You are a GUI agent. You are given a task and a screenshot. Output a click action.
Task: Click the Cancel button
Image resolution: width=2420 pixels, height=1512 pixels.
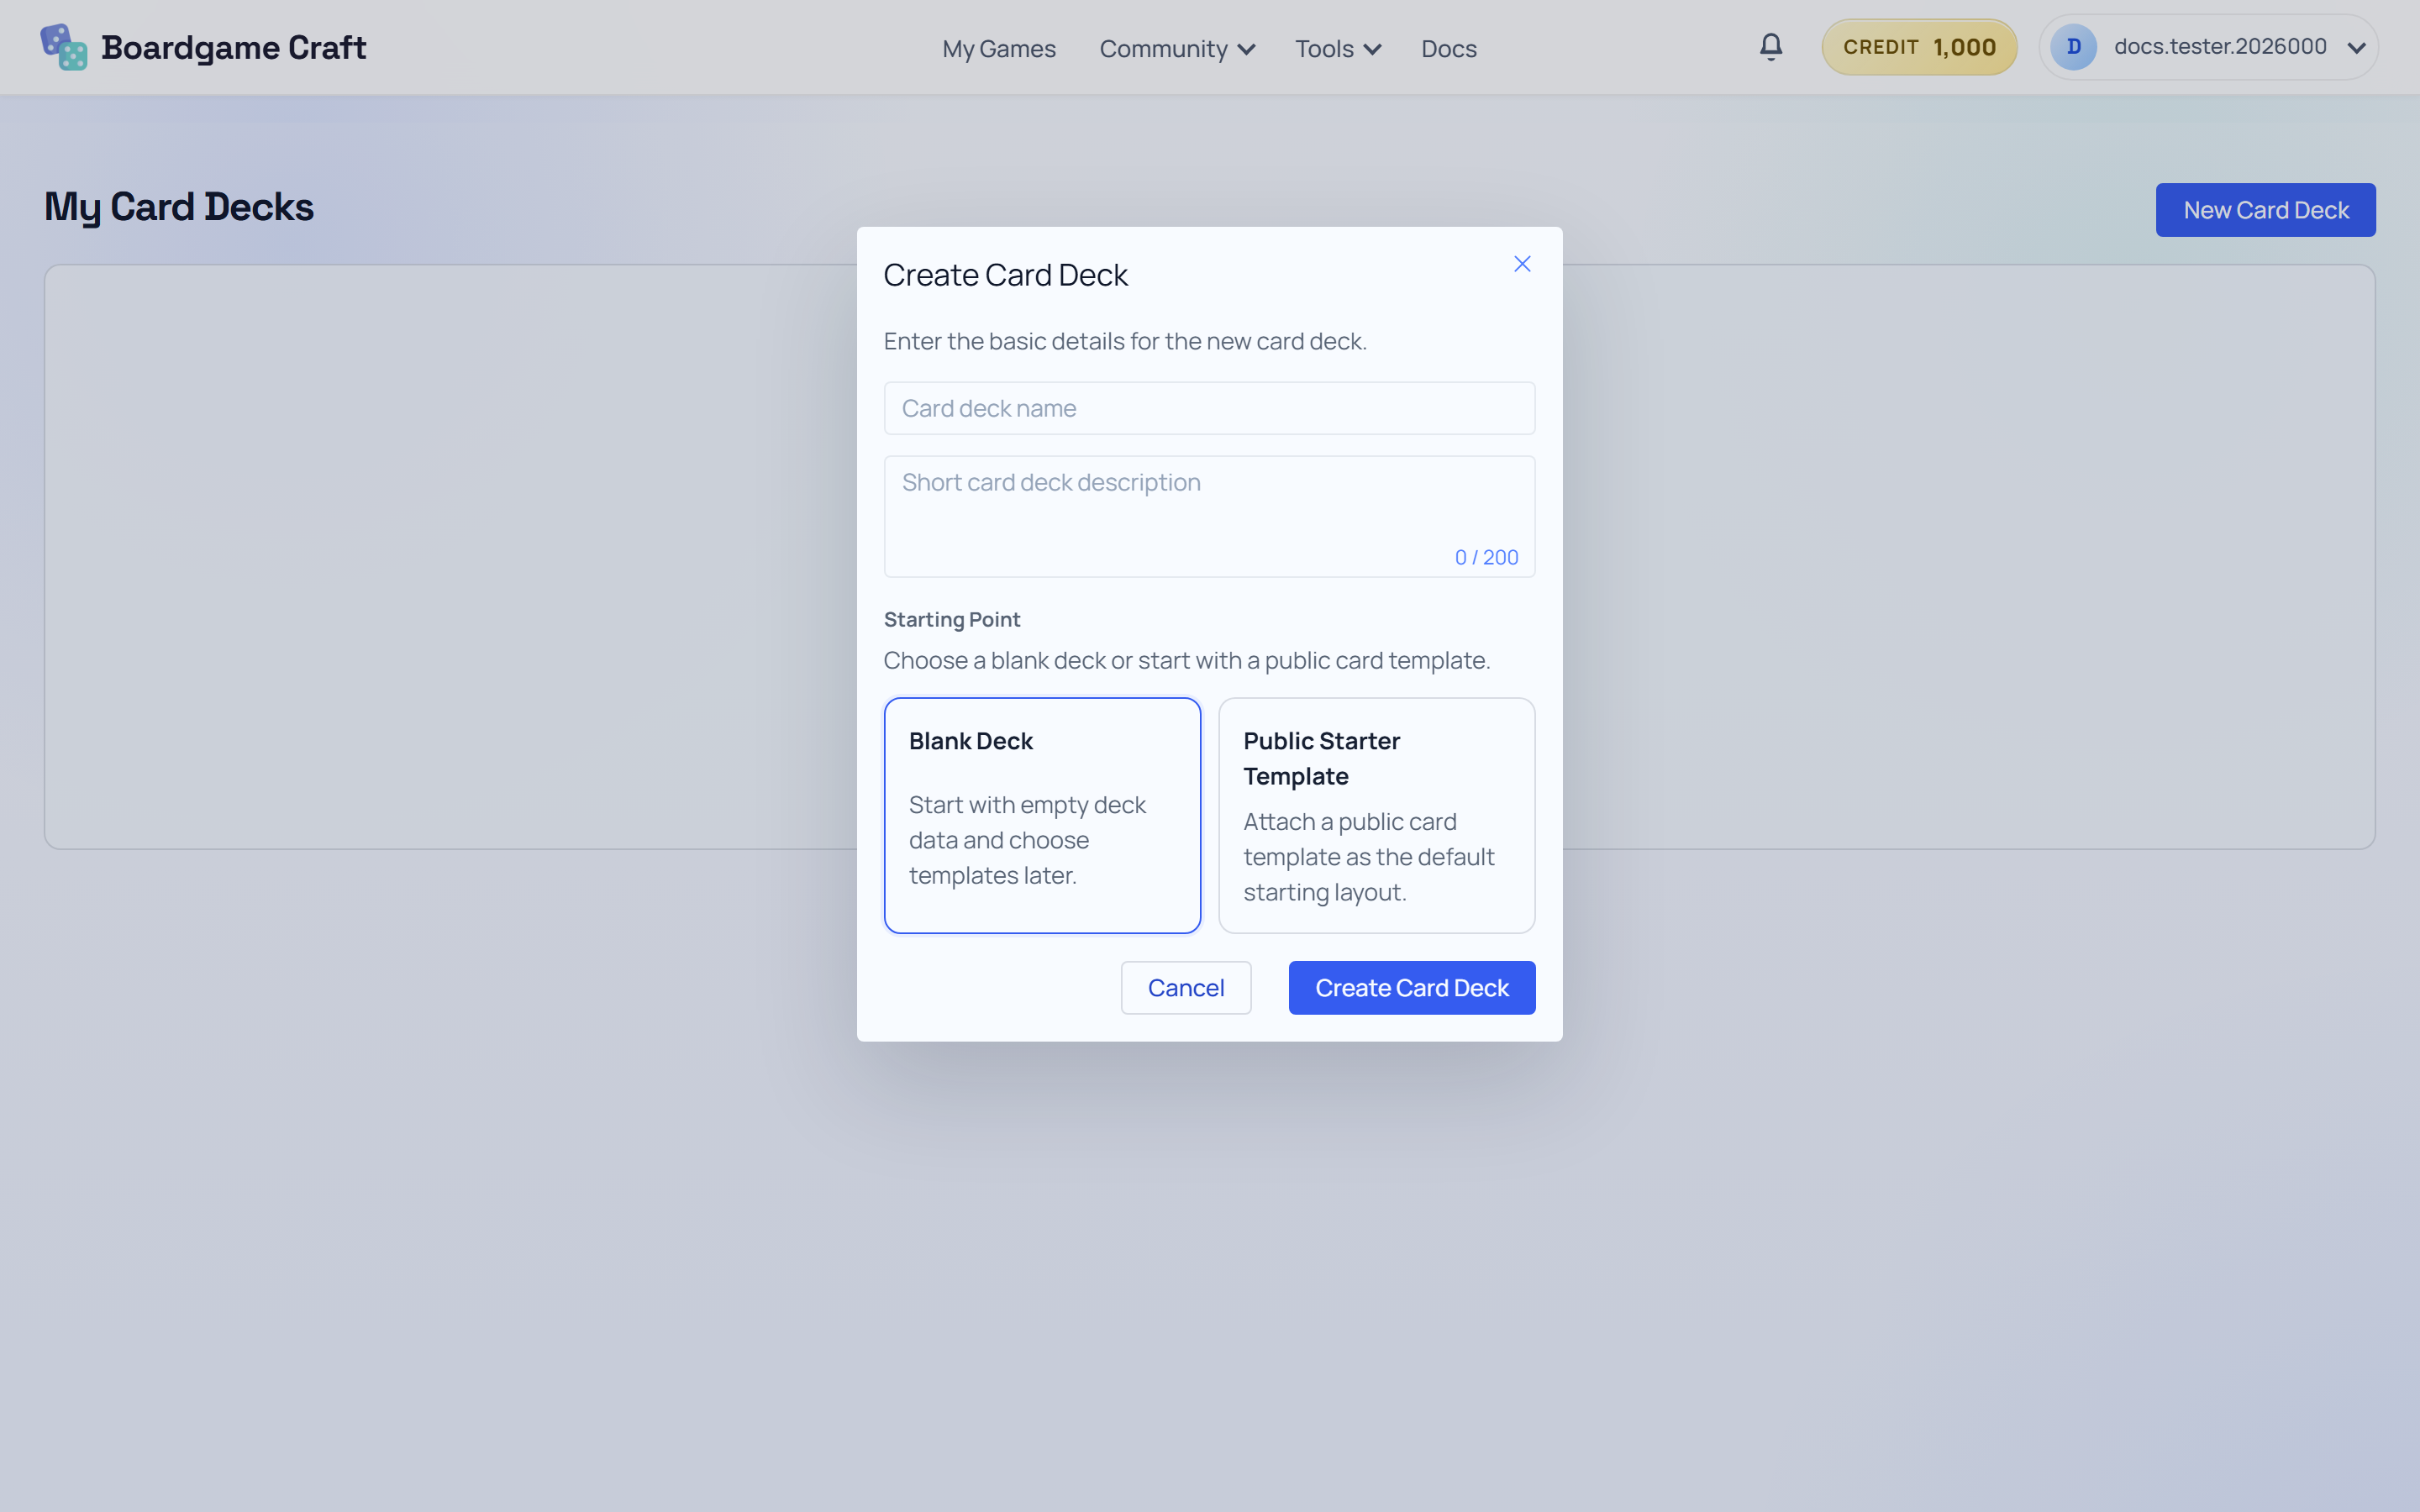pyautogui.click(x=1186, y=988)
